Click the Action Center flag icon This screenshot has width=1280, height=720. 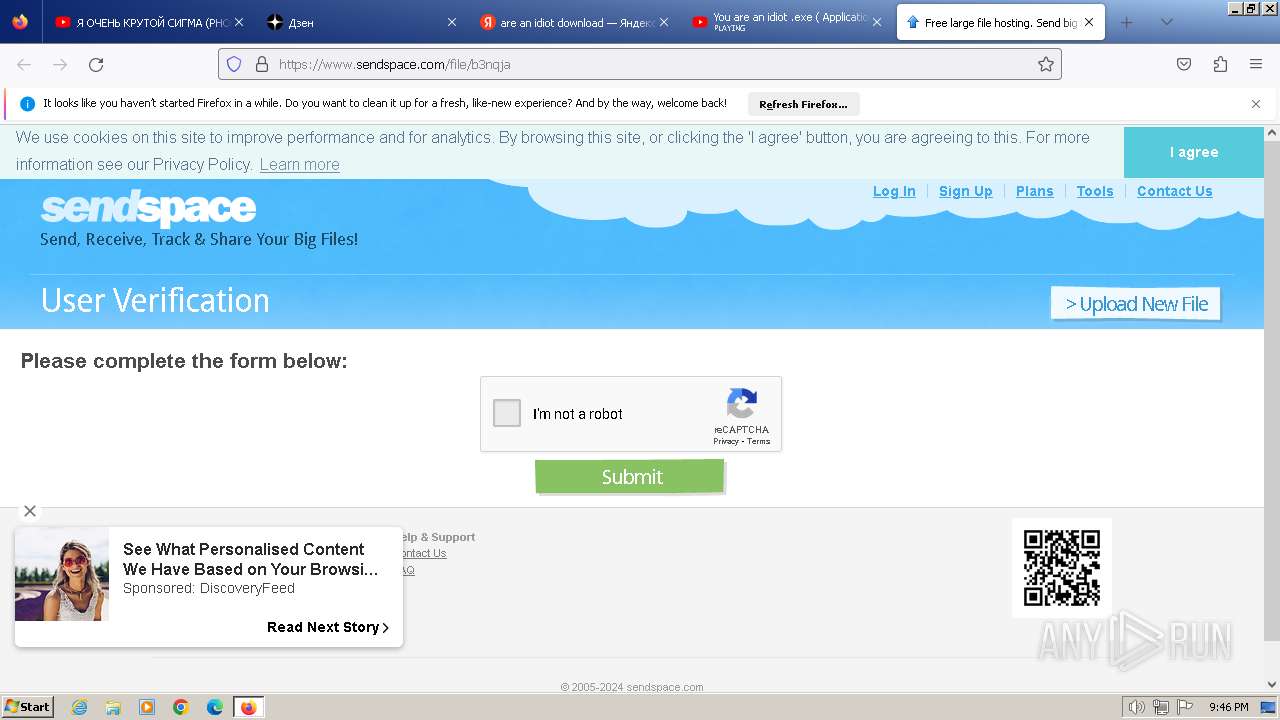[x=1185, y=707]
